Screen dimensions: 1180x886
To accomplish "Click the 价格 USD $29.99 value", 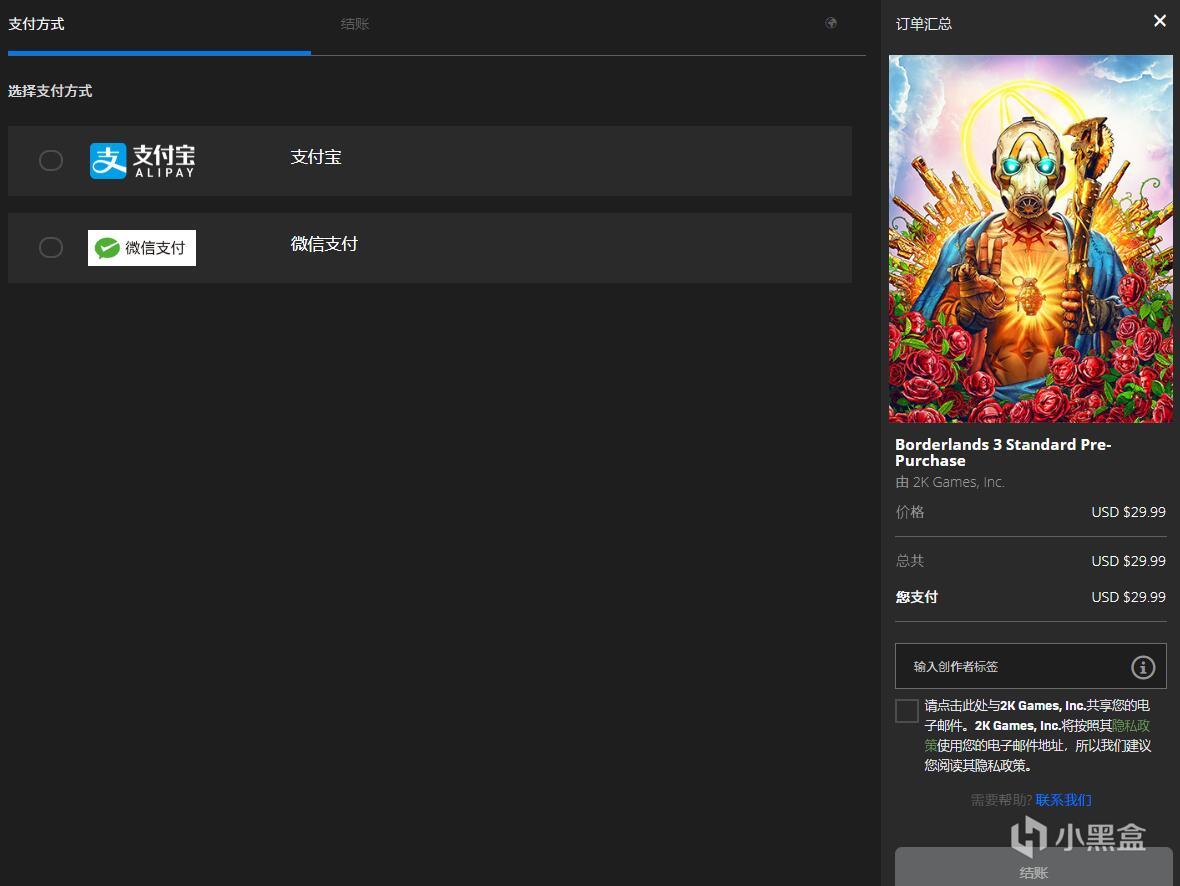I will point(1128,512).
